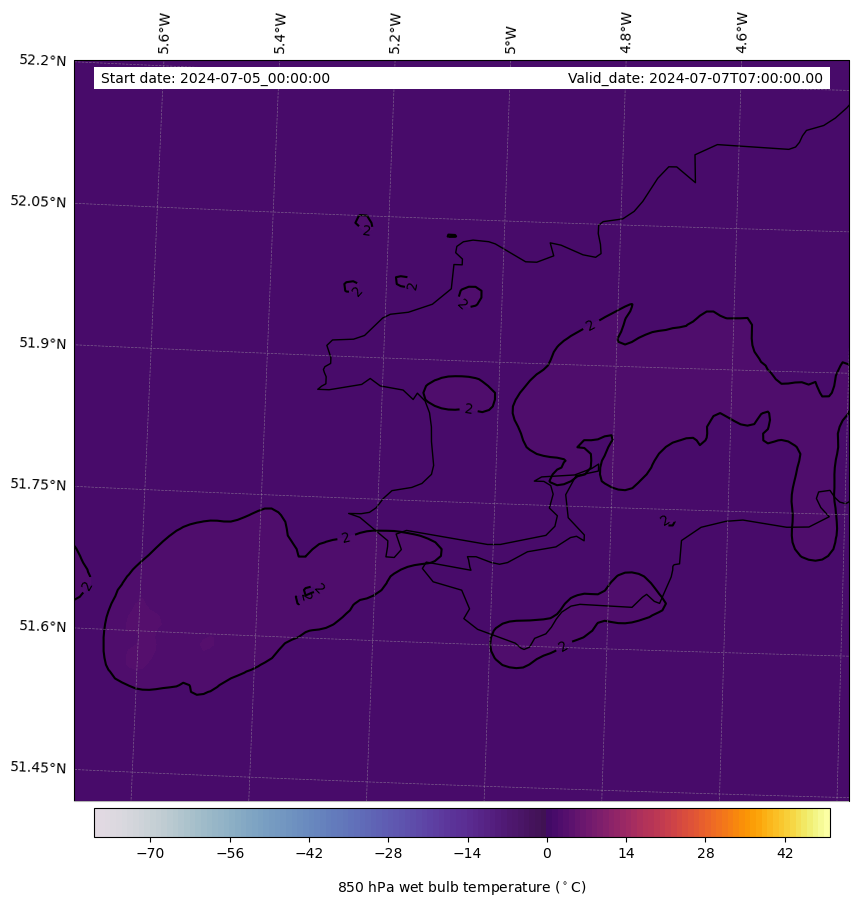Click the 850 hPa wet bulb temperature caption

pos(462,887)
